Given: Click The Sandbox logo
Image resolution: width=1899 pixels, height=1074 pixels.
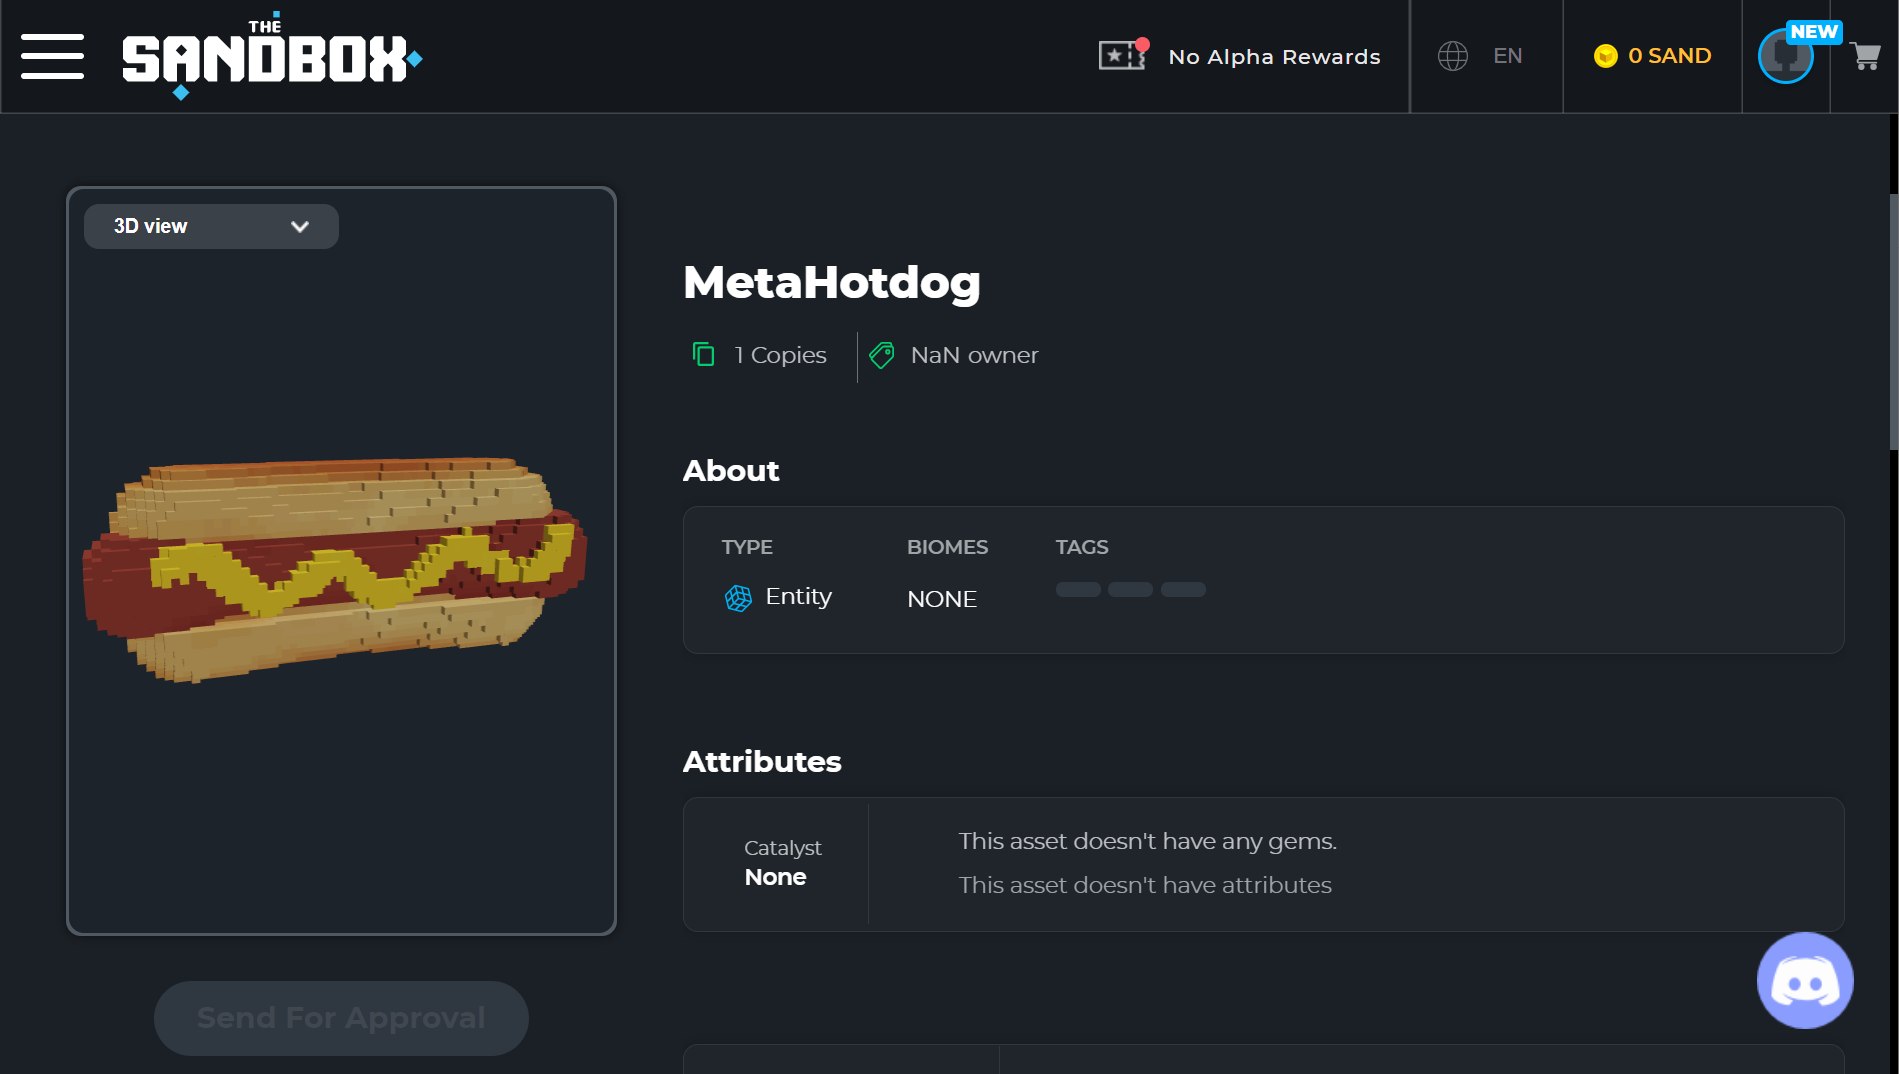Looking at the screenshot, I should [x=272, y=57].
